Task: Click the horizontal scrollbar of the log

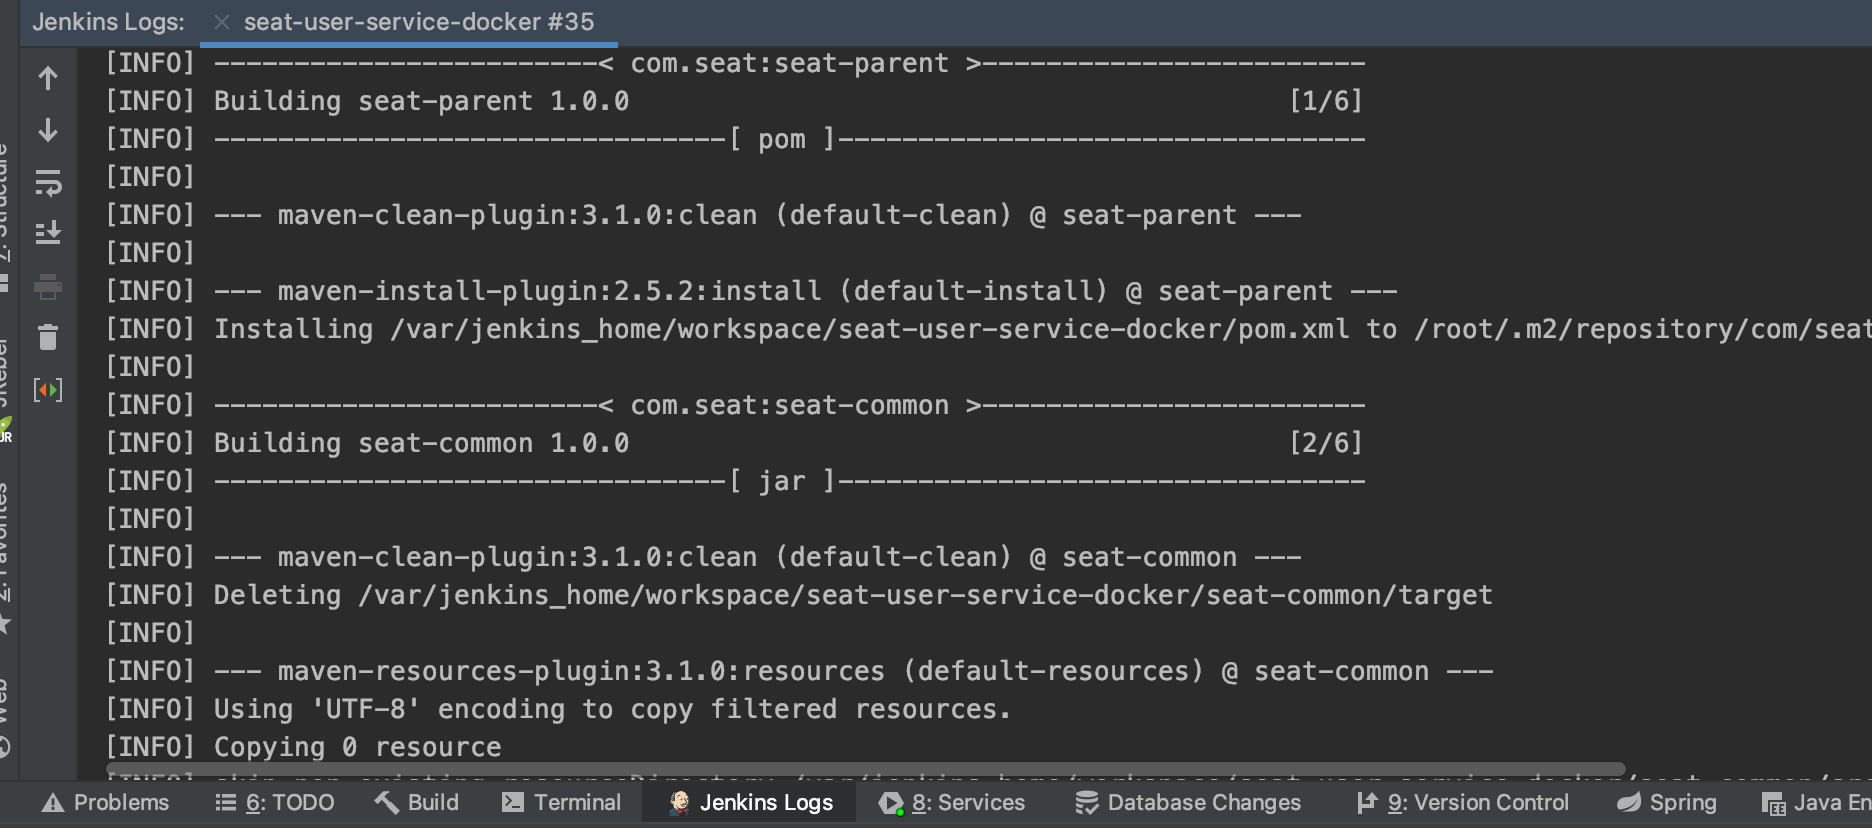Action: point(866,770)
